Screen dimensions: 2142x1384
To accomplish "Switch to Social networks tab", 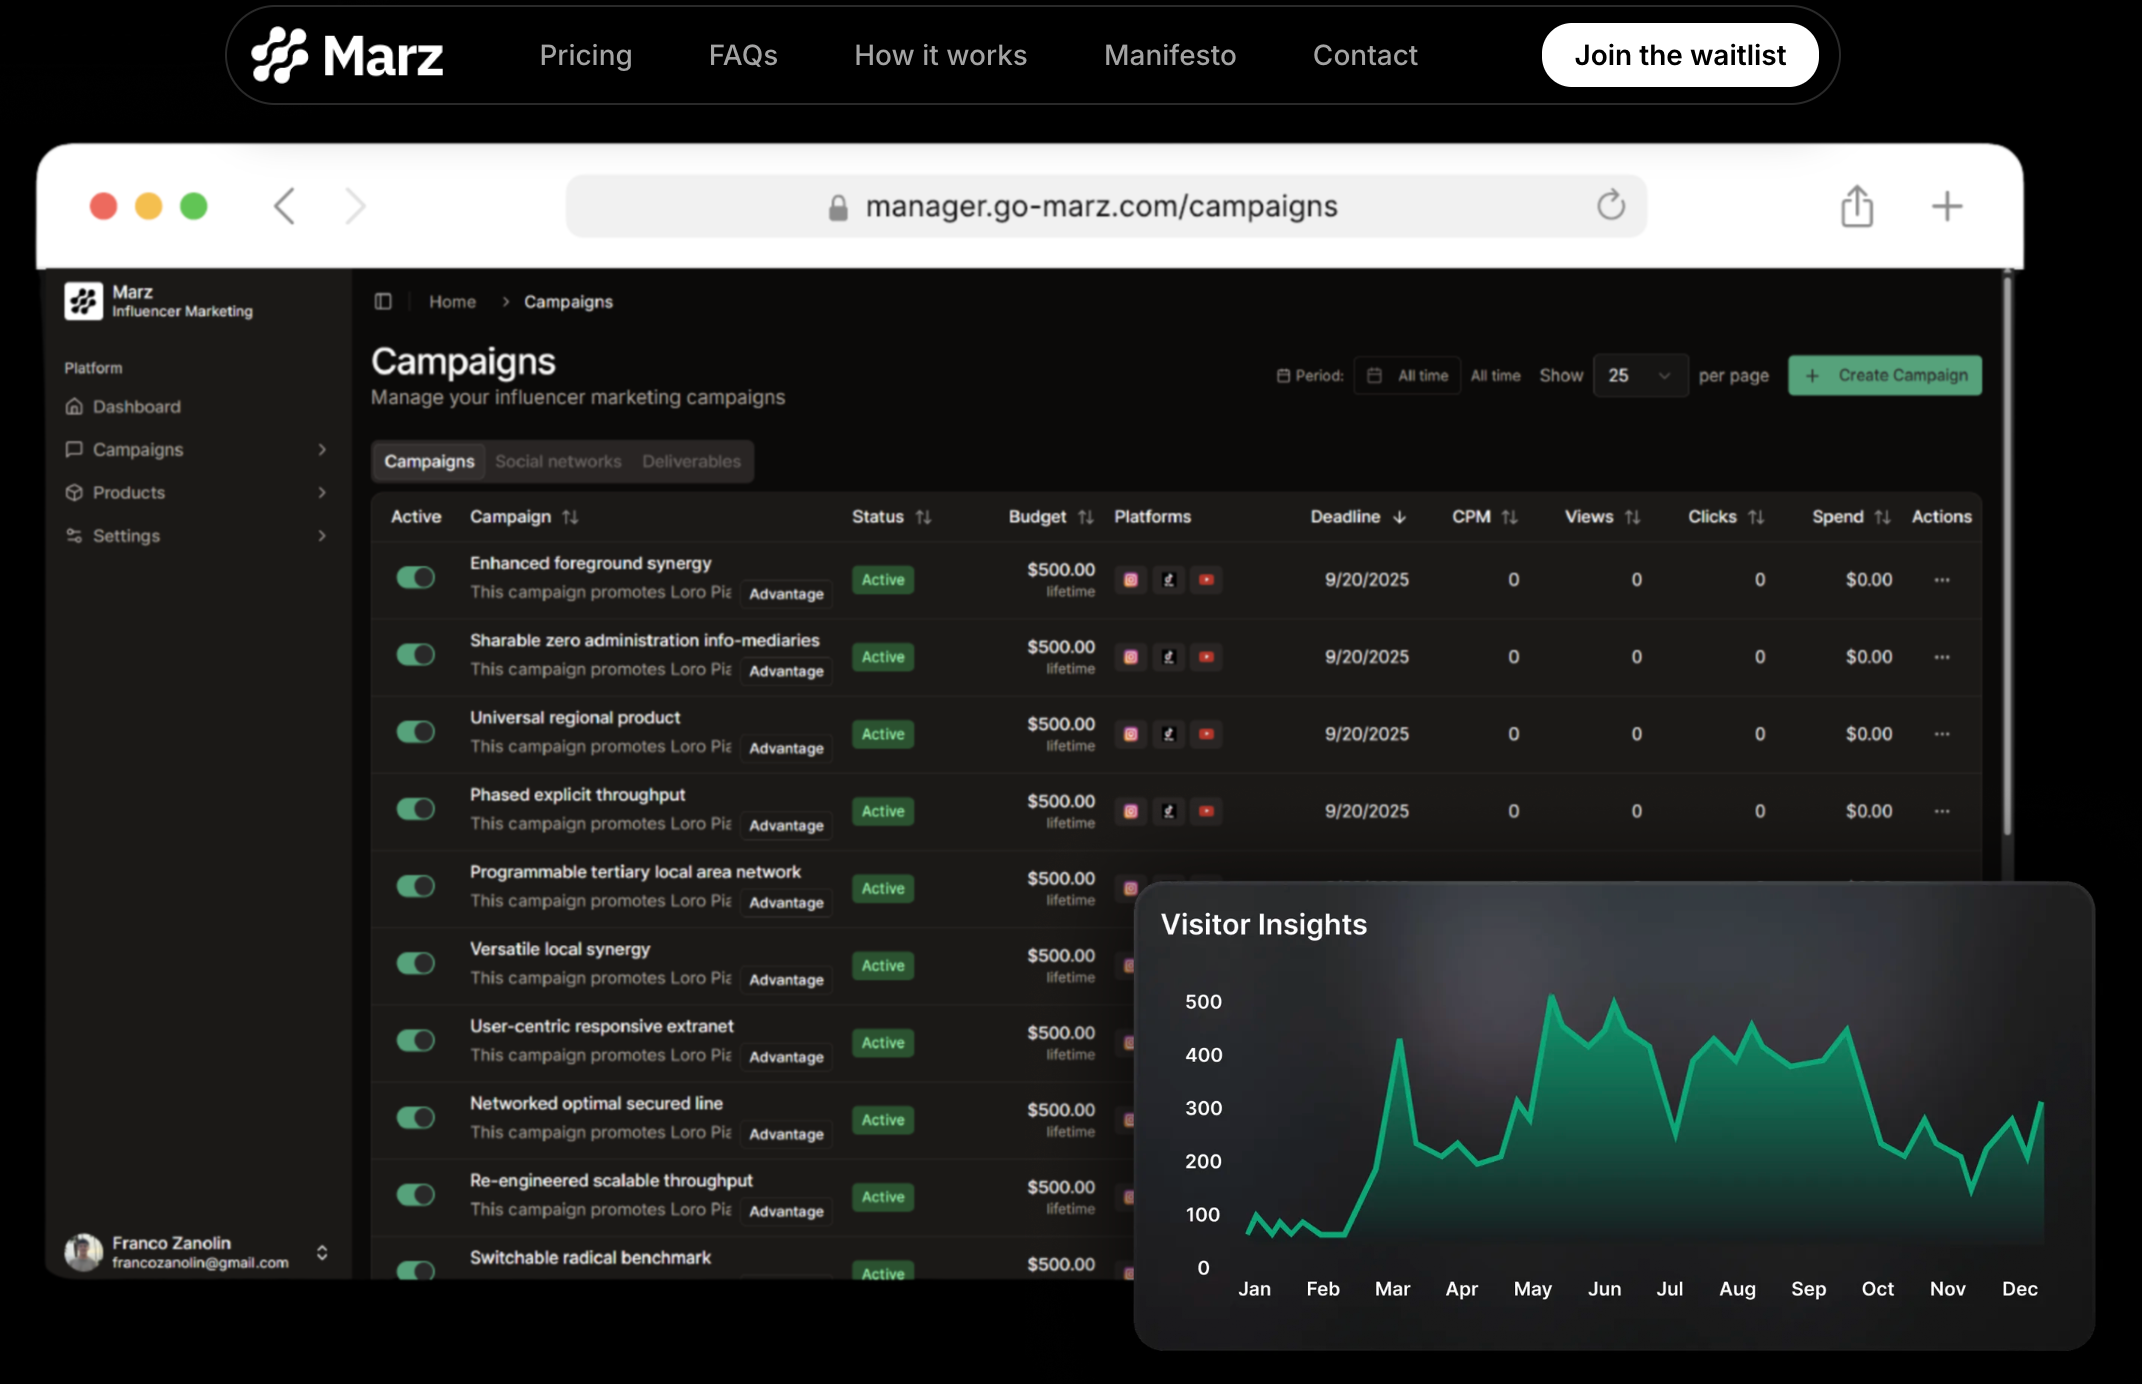I will 558,461.
